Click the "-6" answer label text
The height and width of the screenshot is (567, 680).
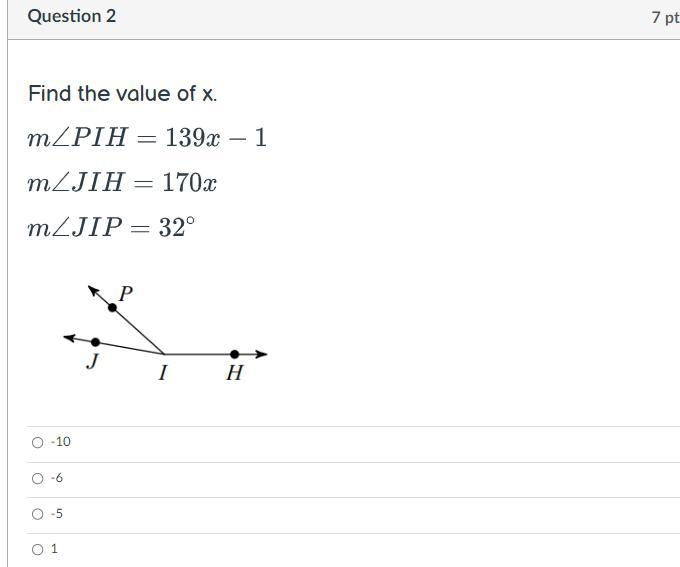[x=57, y=478]
